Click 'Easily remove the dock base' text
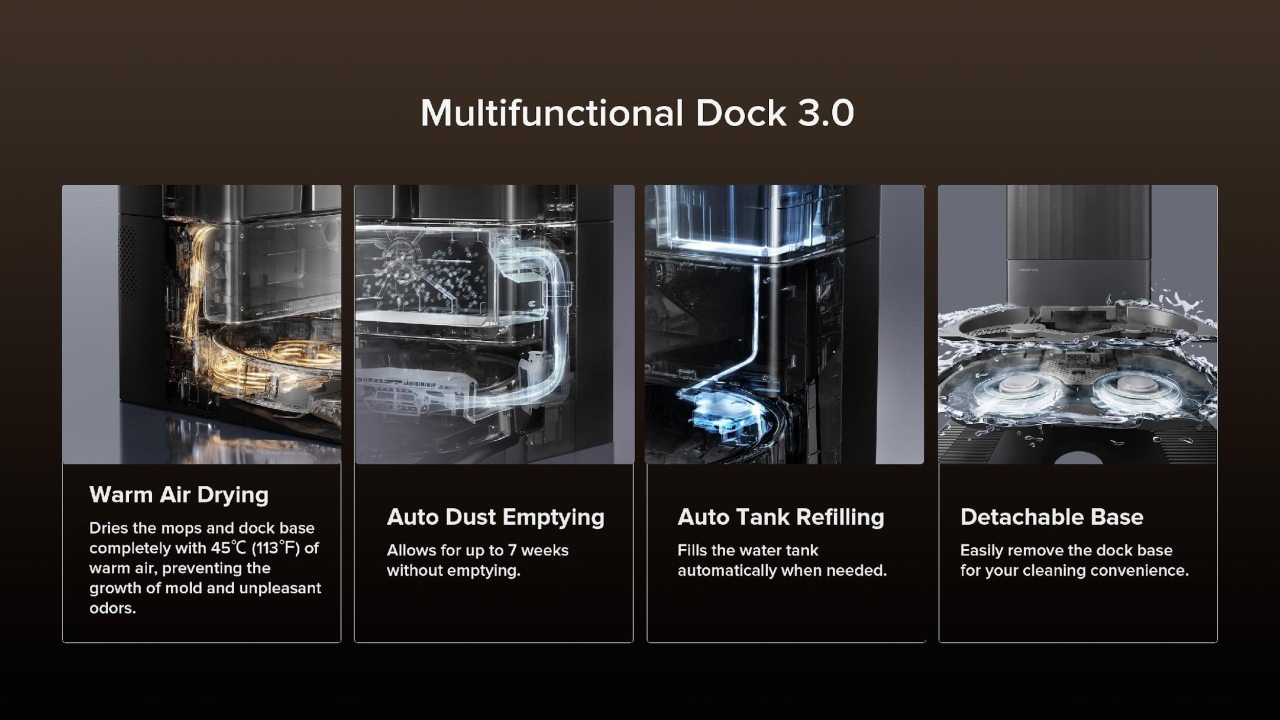Viewport: 1280px width, 720px height. coord(1074,560)
